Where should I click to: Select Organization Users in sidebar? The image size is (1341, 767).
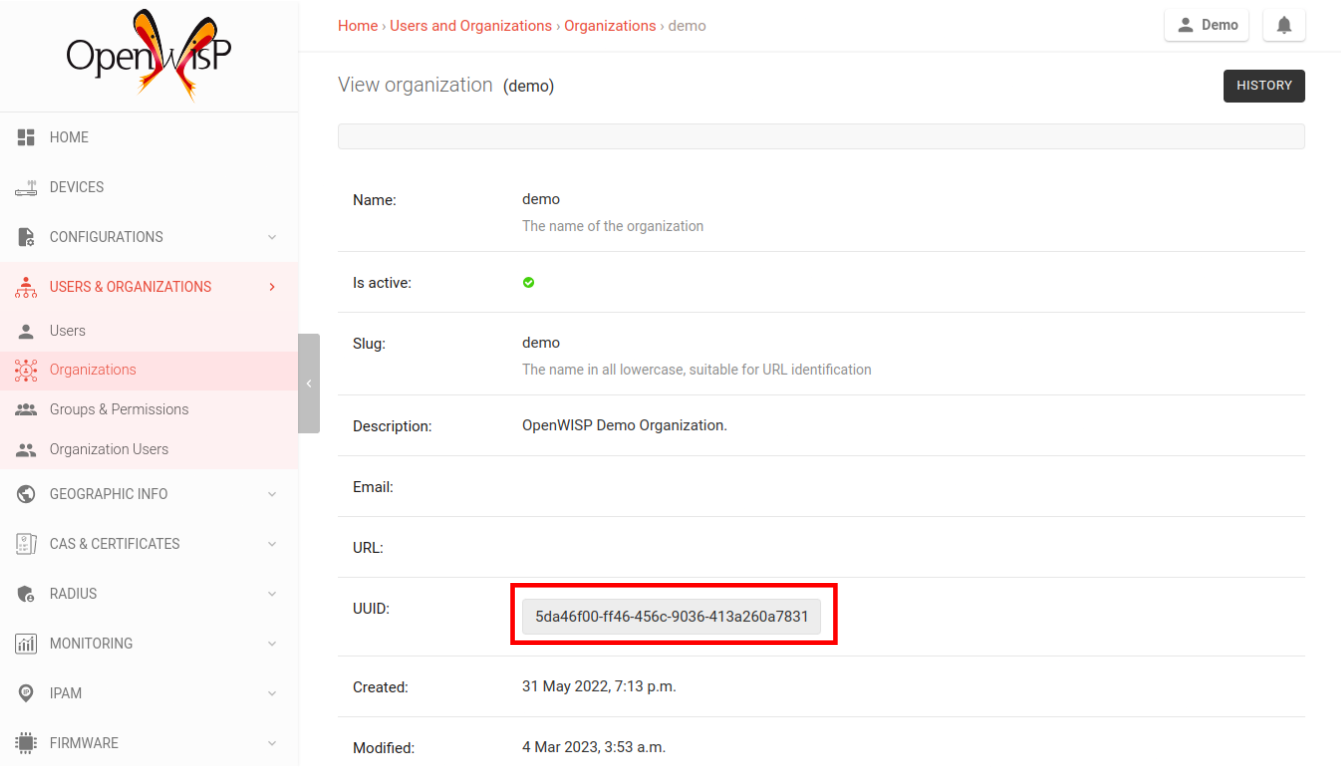109,449
